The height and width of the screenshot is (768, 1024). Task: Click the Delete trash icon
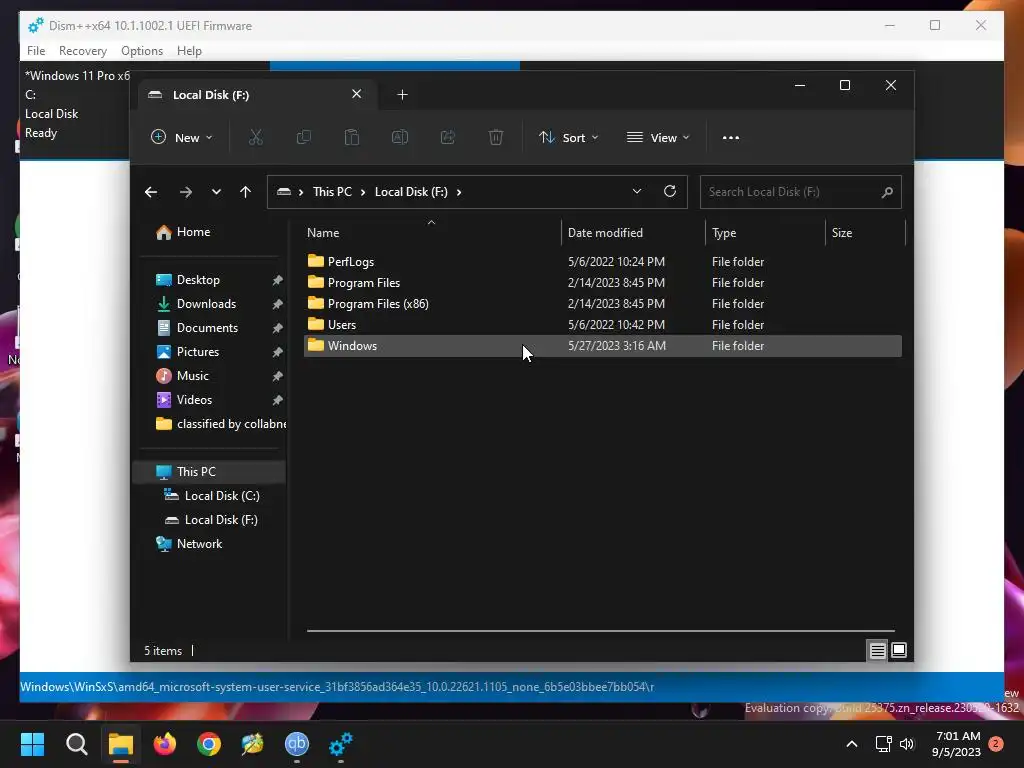(496, 137)
